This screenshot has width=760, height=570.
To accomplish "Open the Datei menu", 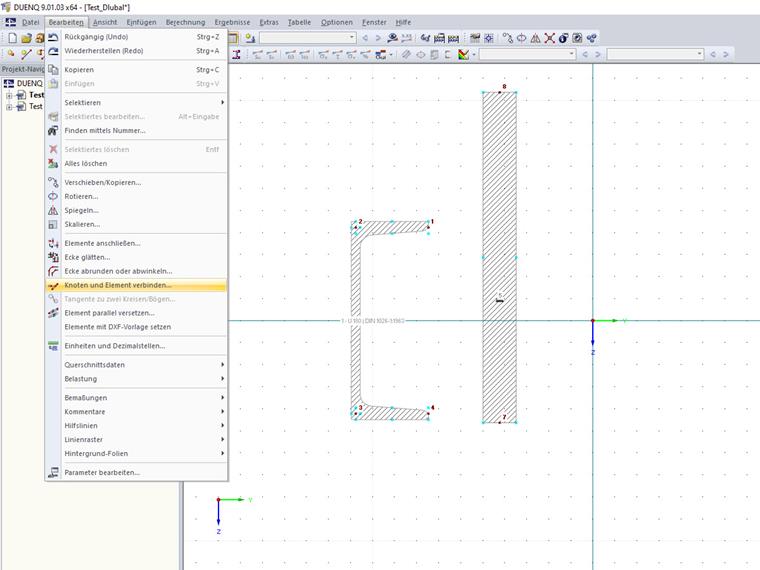I will coord(31,22).
